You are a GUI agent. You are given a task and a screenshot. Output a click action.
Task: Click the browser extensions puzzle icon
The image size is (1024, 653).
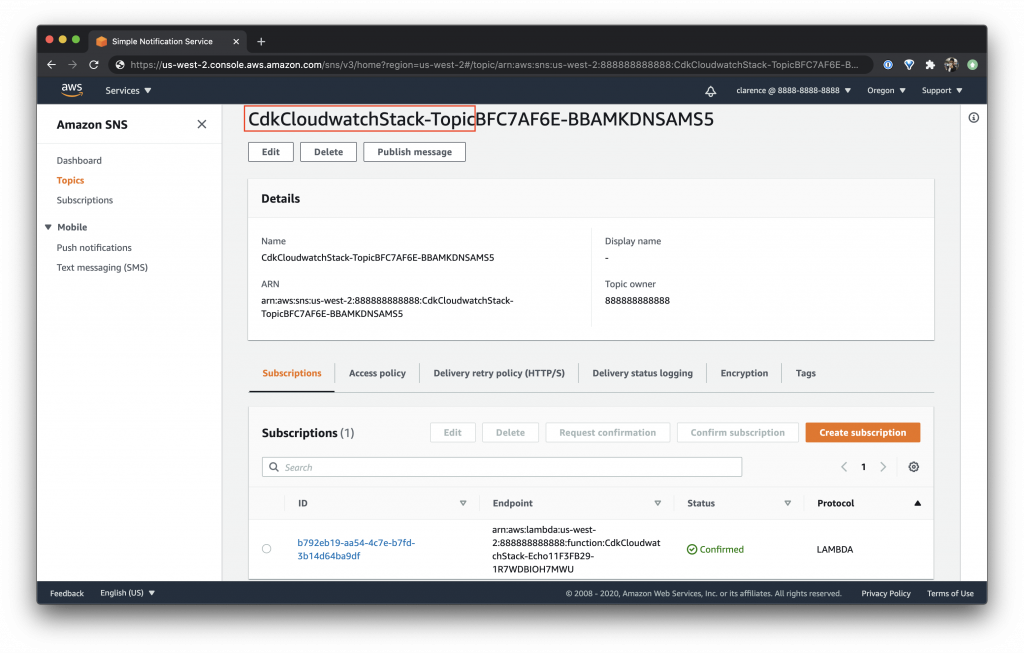(x=930, y=65)
